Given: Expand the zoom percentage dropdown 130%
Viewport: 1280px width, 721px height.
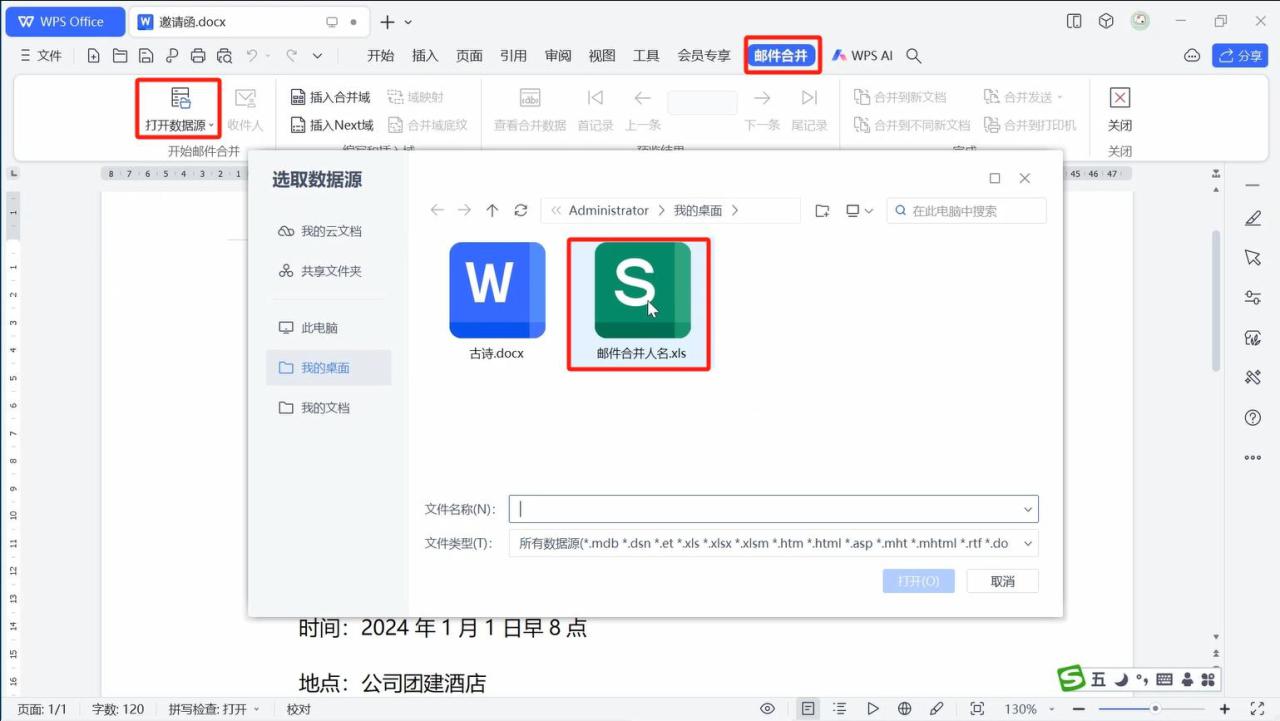Looking at the screenshot, I should pos(1053,709).
